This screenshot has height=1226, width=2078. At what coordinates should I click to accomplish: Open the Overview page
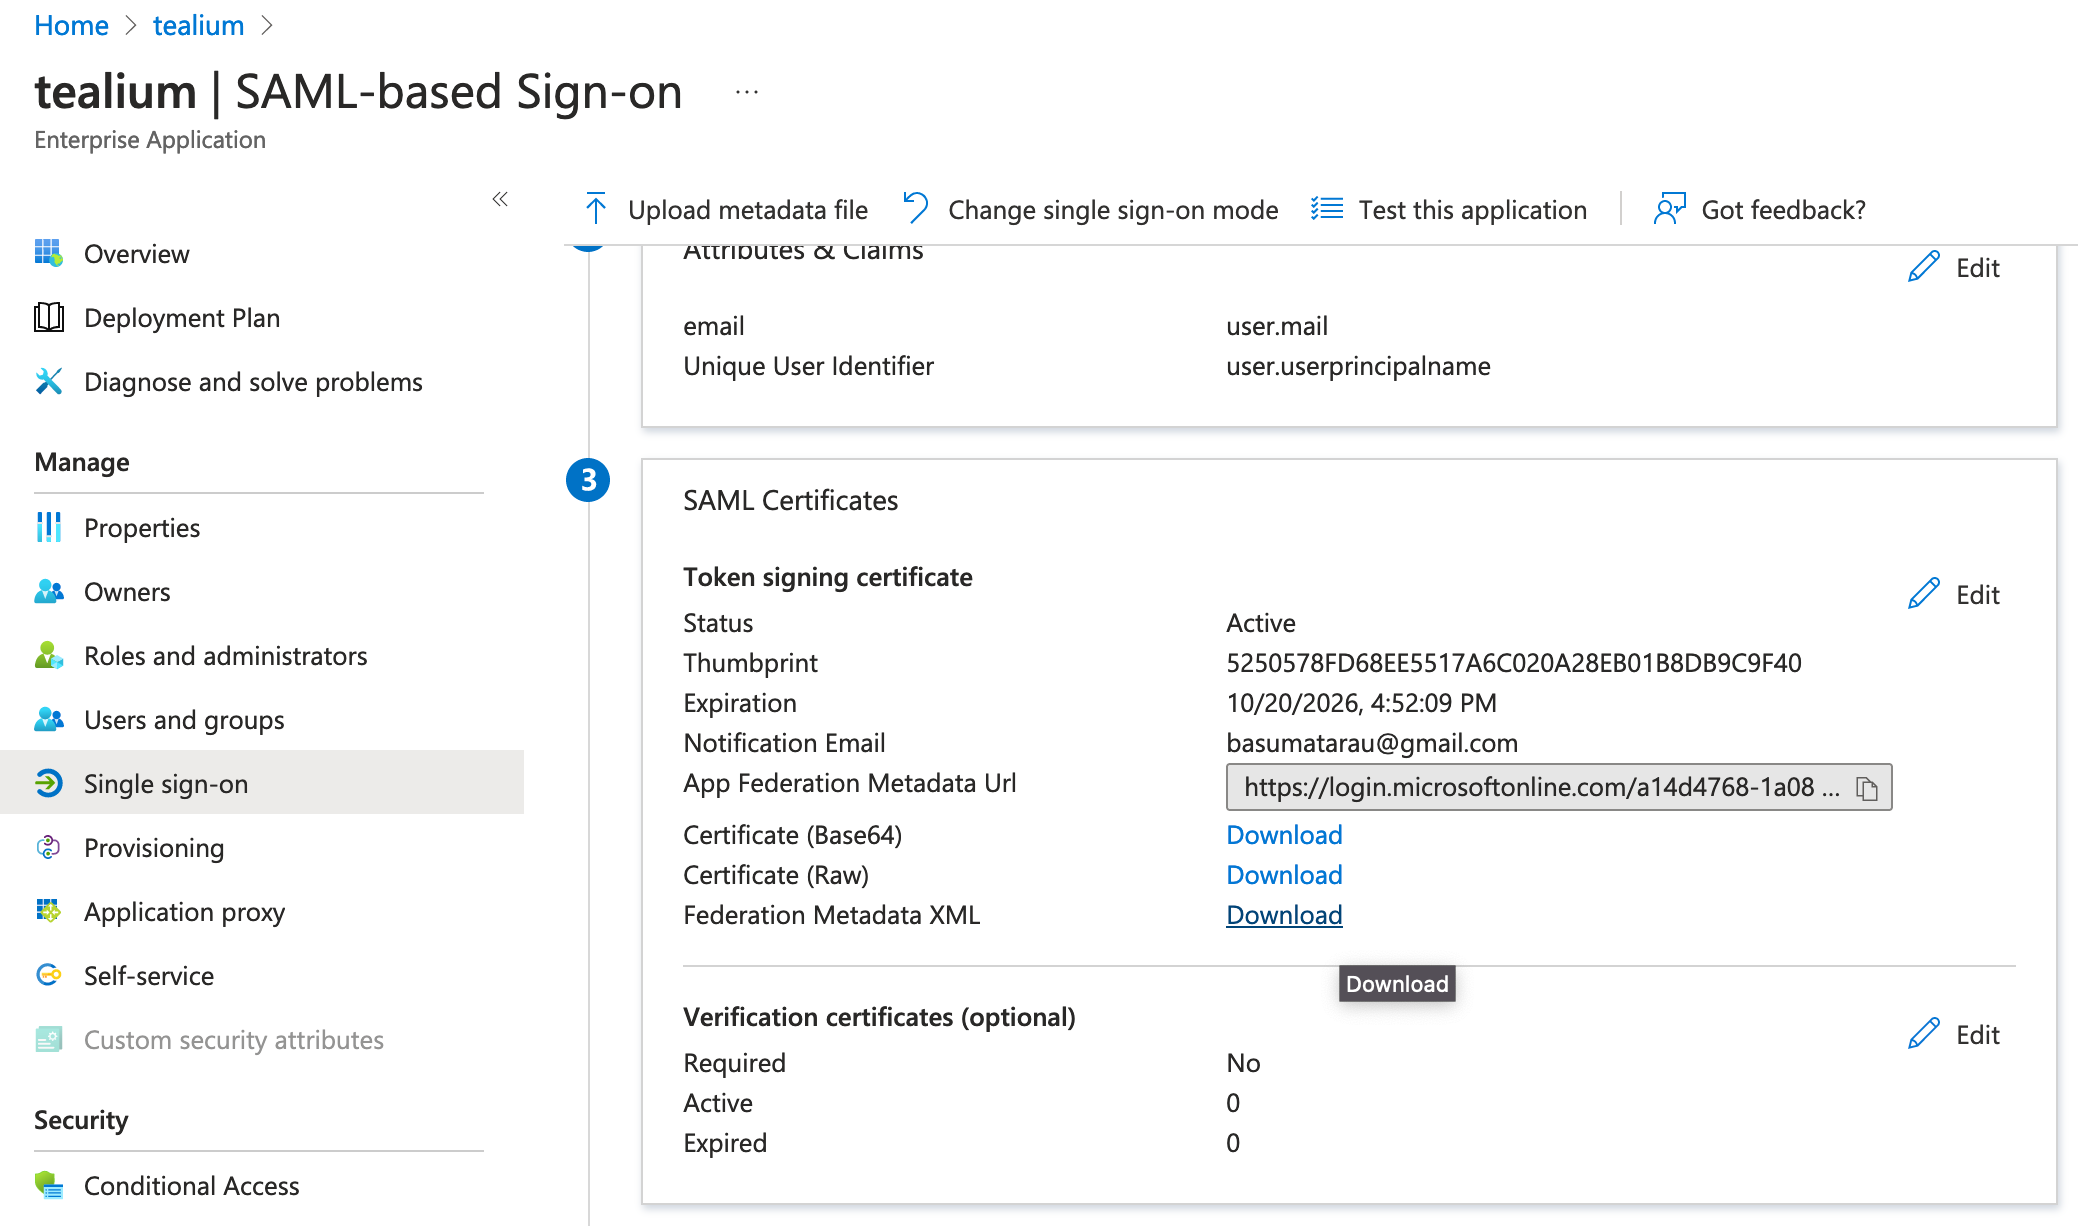136,254
